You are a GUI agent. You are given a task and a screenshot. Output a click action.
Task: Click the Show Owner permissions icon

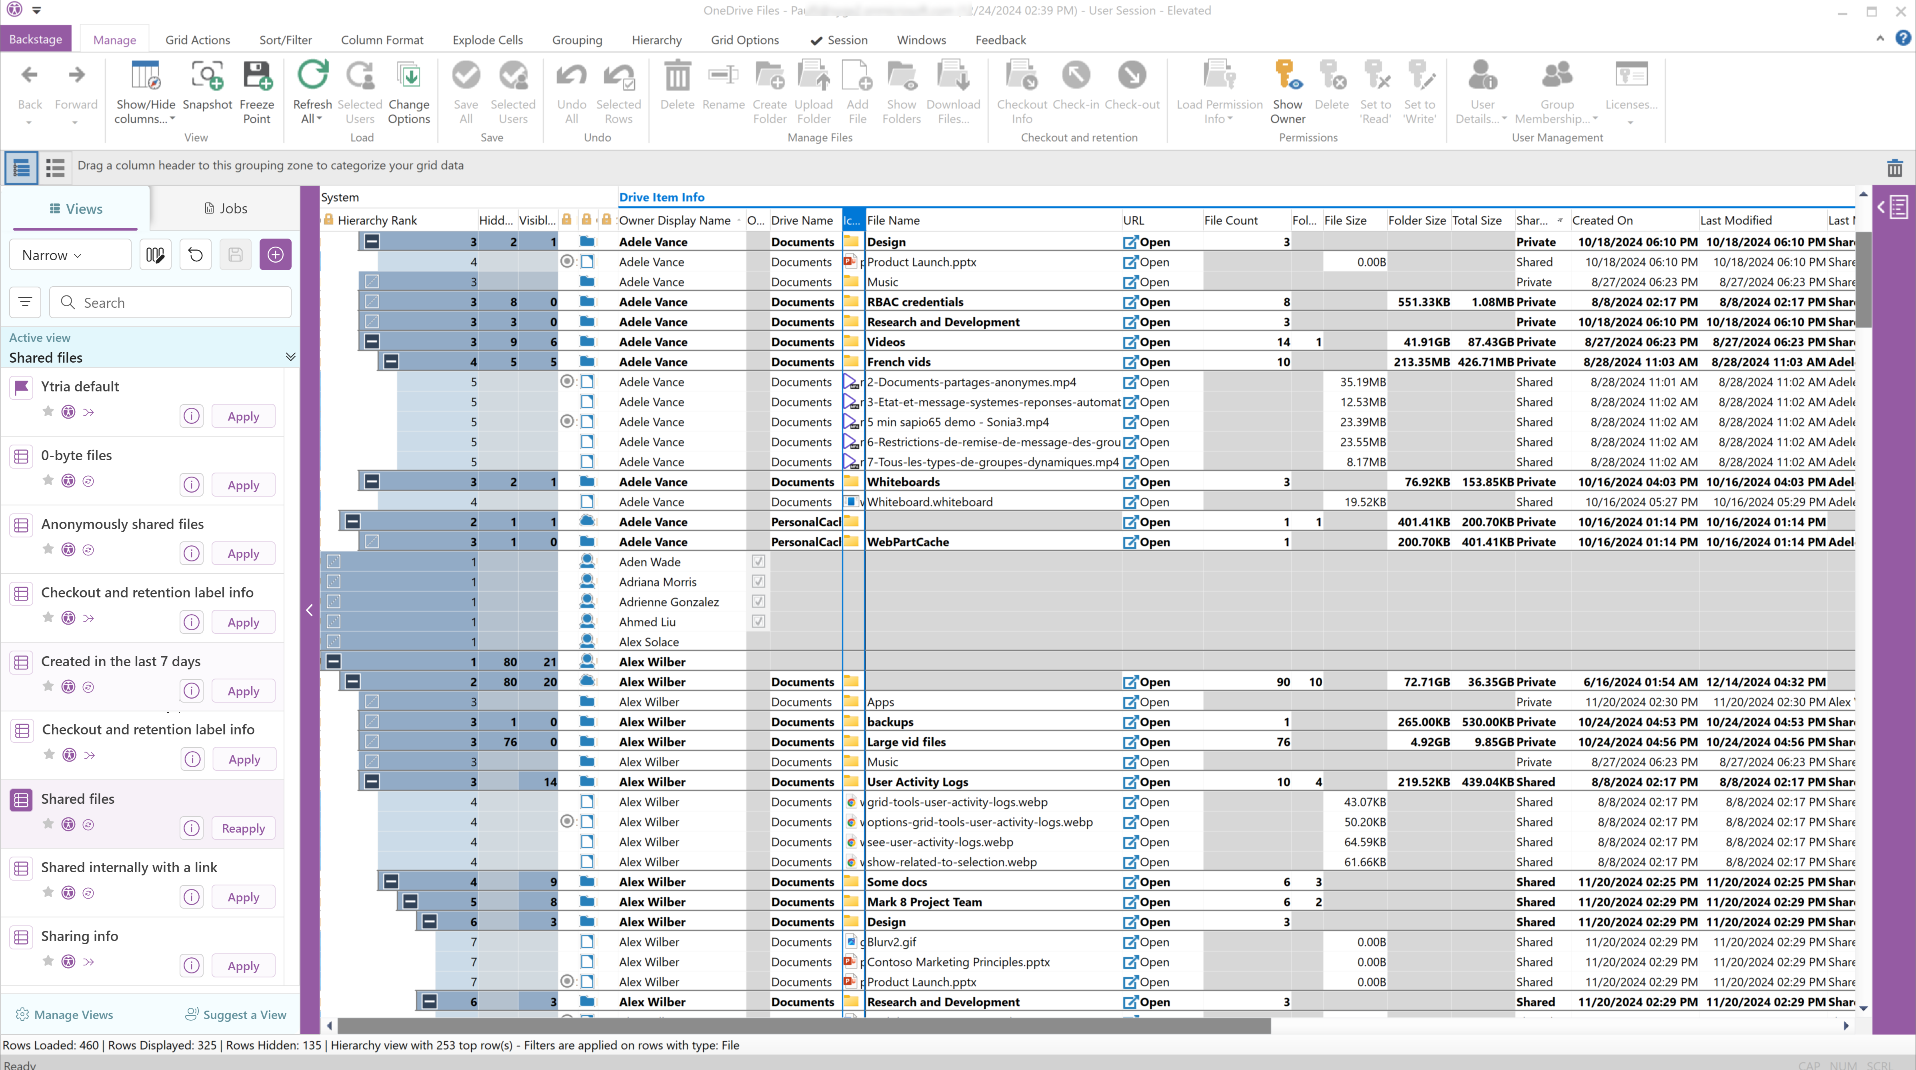click(1287, 76)
